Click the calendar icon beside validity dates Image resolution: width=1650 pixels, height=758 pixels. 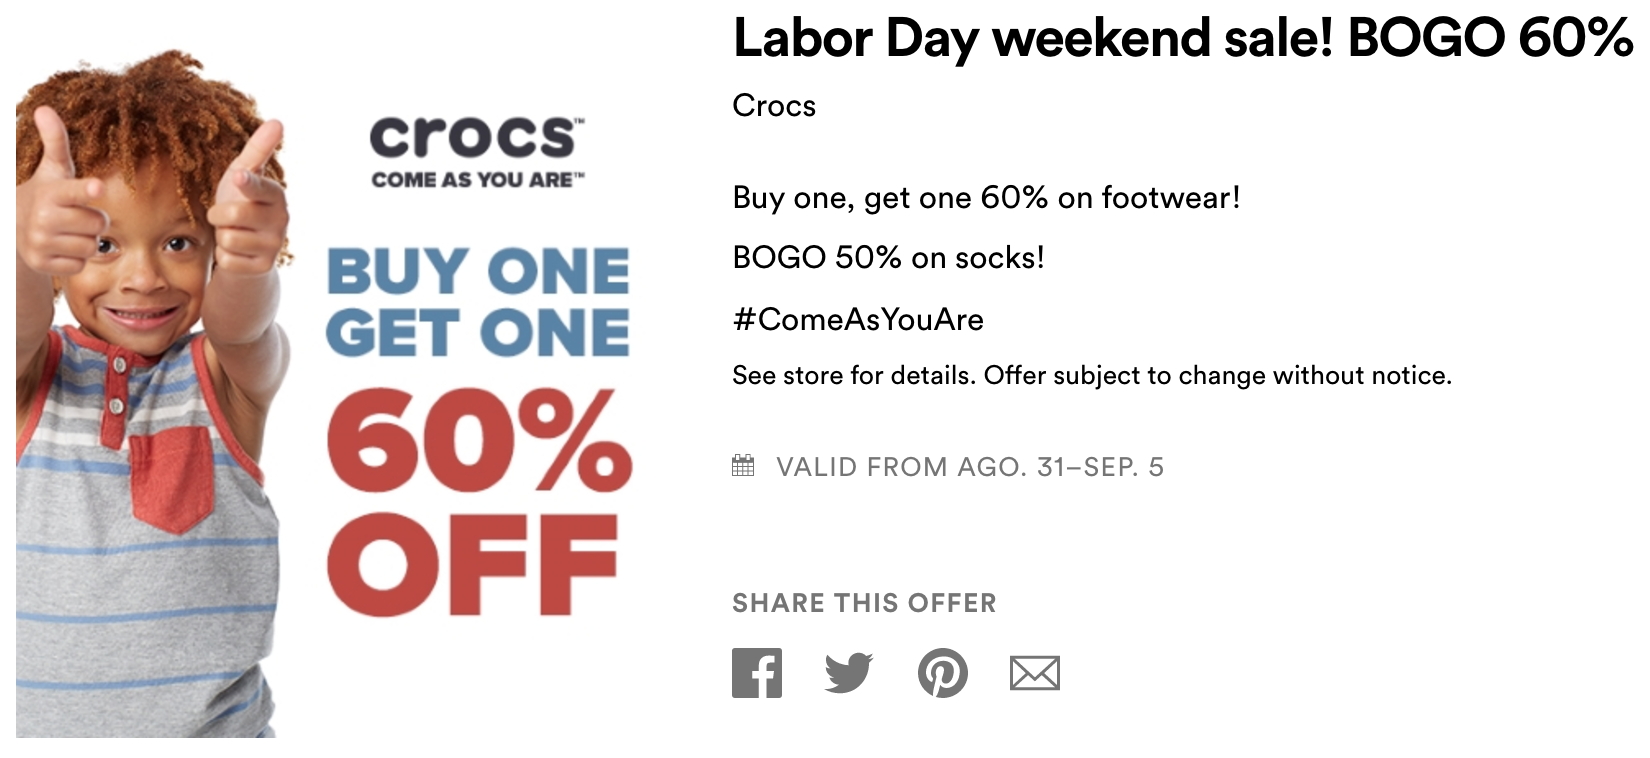[743, 466]
